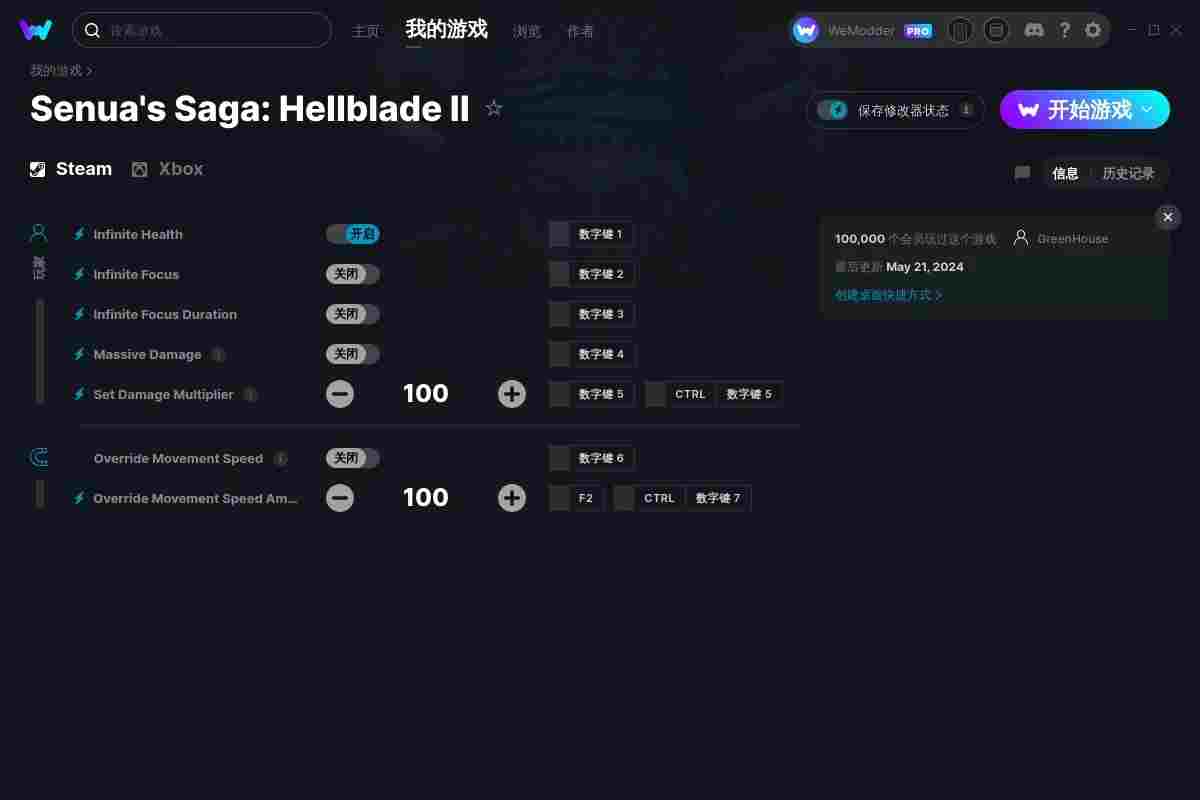The width and height of the screenshot is (1200, 800).
Task: Switch to the 历史记录 history tab
Action: pyautogui.click(x=1128, y=173)
